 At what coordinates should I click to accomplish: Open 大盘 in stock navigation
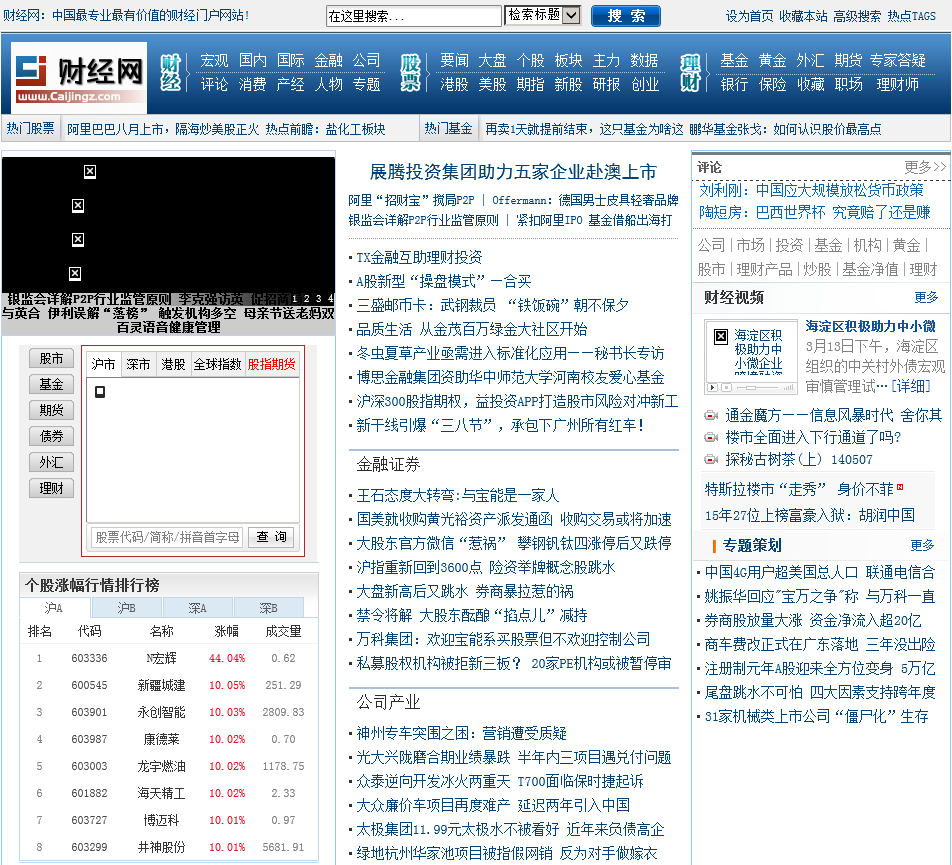coord(492,61)
